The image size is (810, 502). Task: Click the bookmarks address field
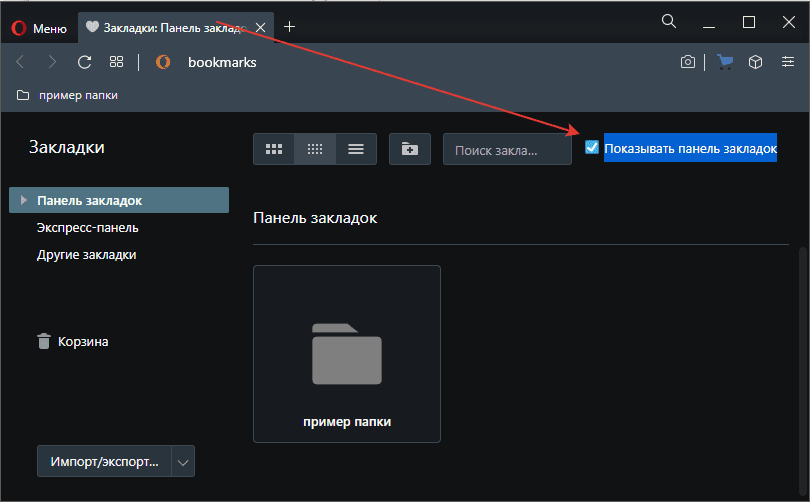click(222, 62)
